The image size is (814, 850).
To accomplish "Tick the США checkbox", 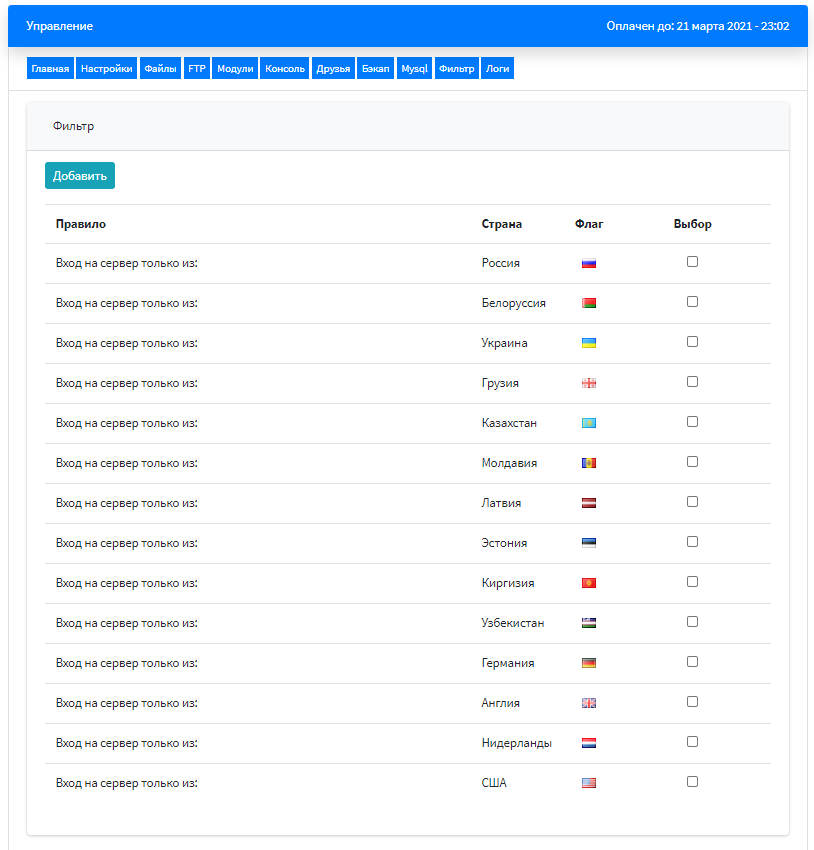I will pyautogui.click(x=692, y=781).
